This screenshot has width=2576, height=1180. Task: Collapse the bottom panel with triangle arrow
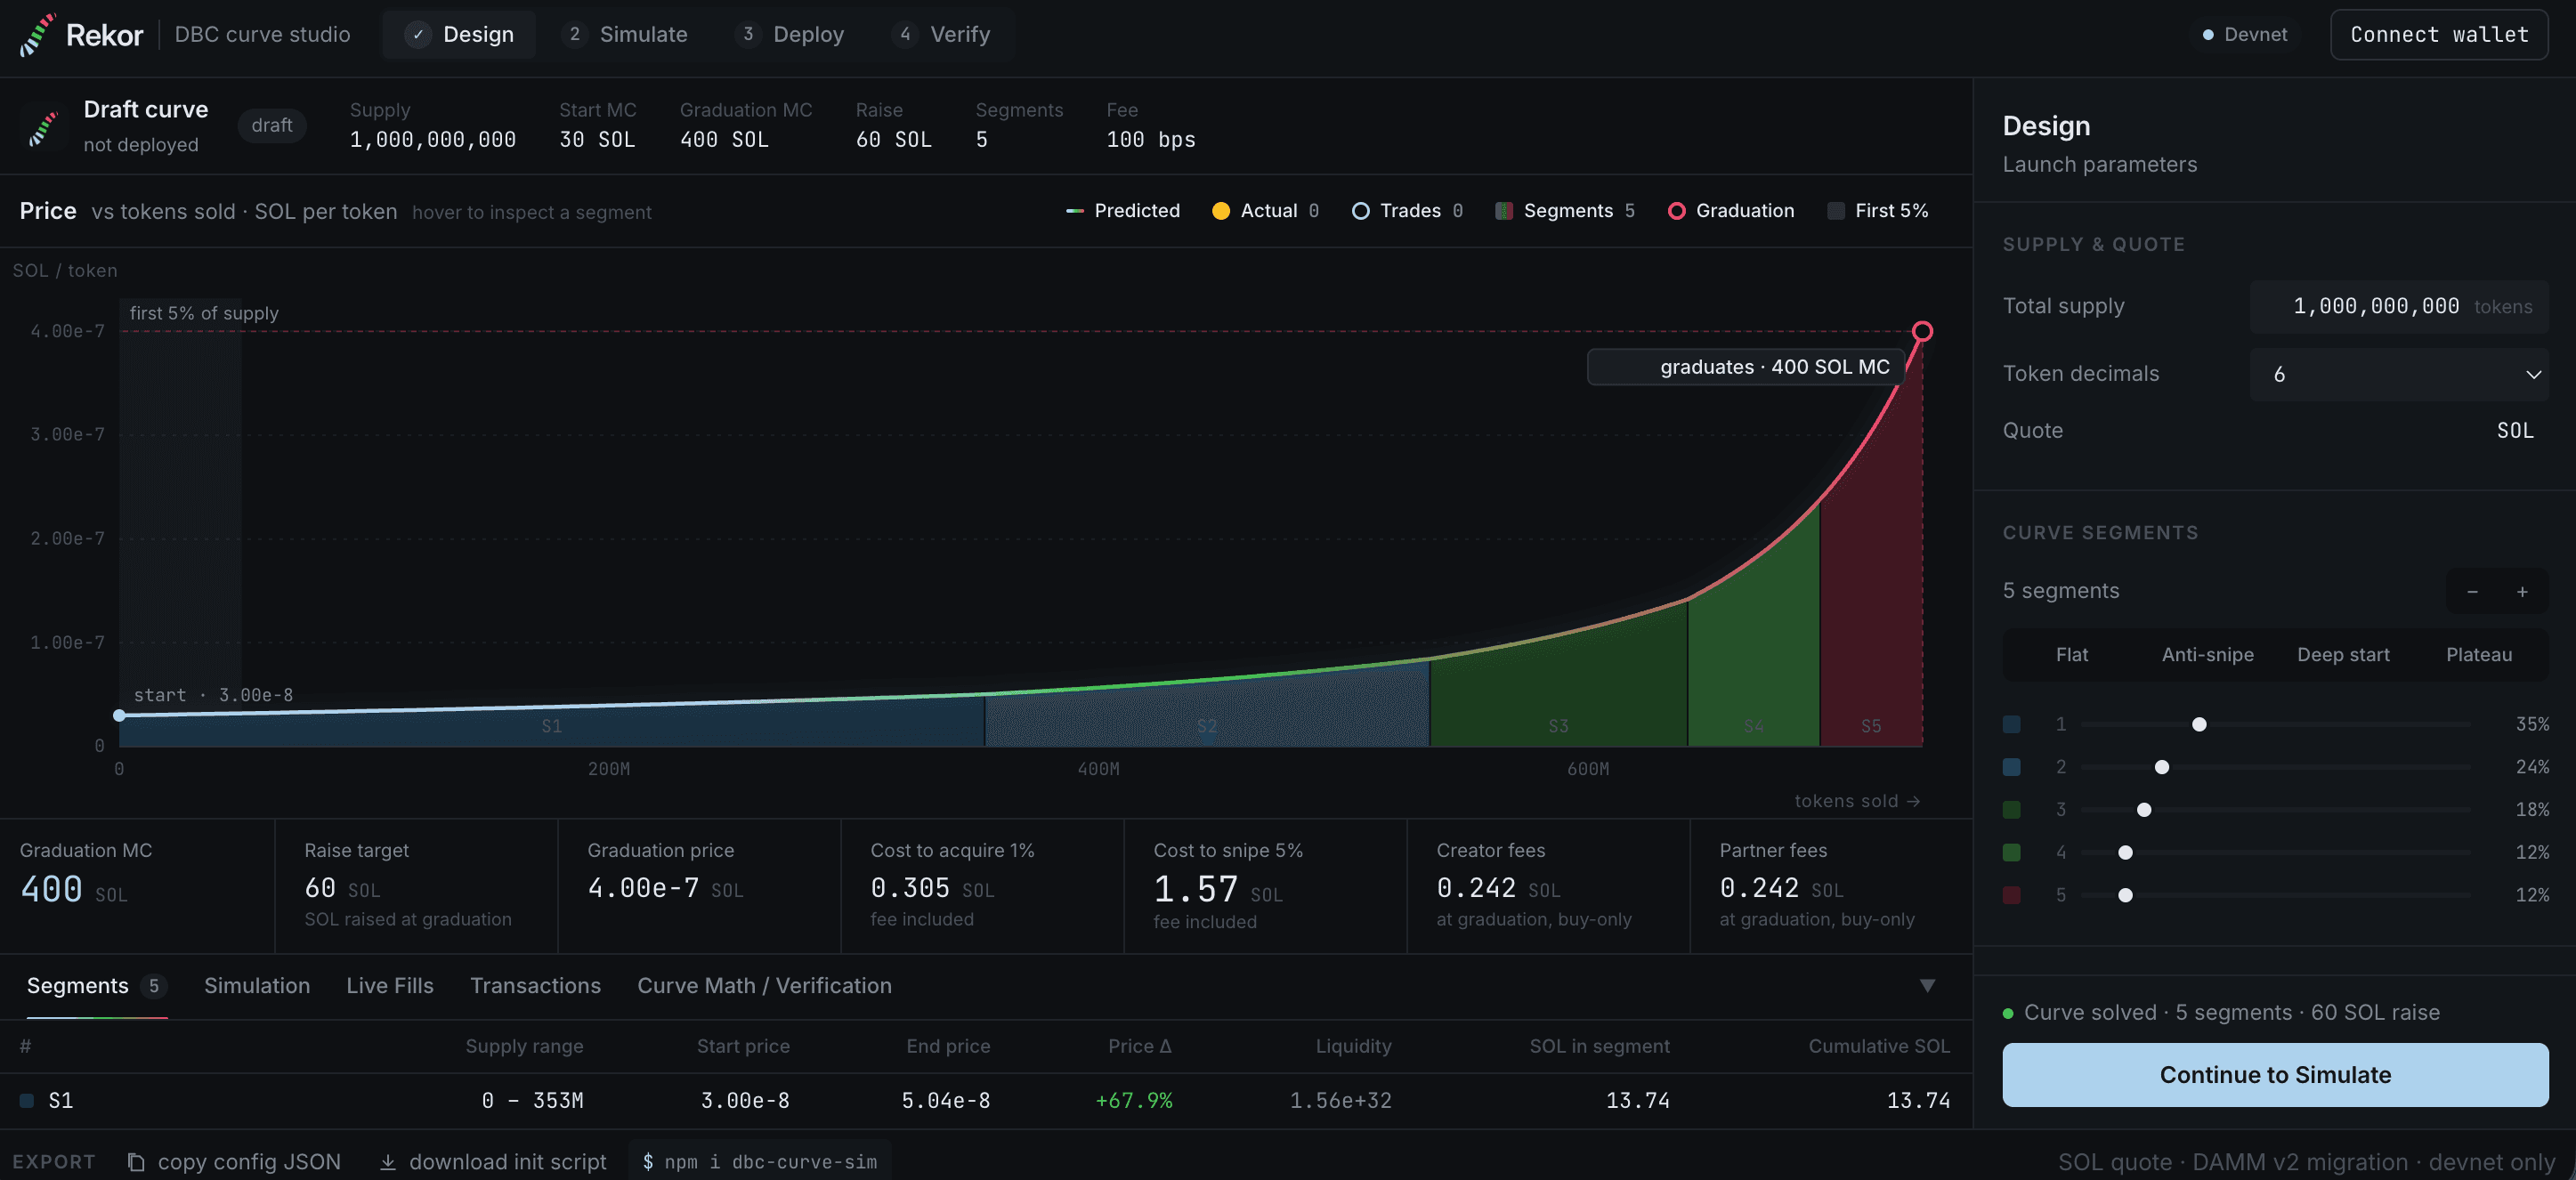pyautogui.click(x=1927, y=986)
